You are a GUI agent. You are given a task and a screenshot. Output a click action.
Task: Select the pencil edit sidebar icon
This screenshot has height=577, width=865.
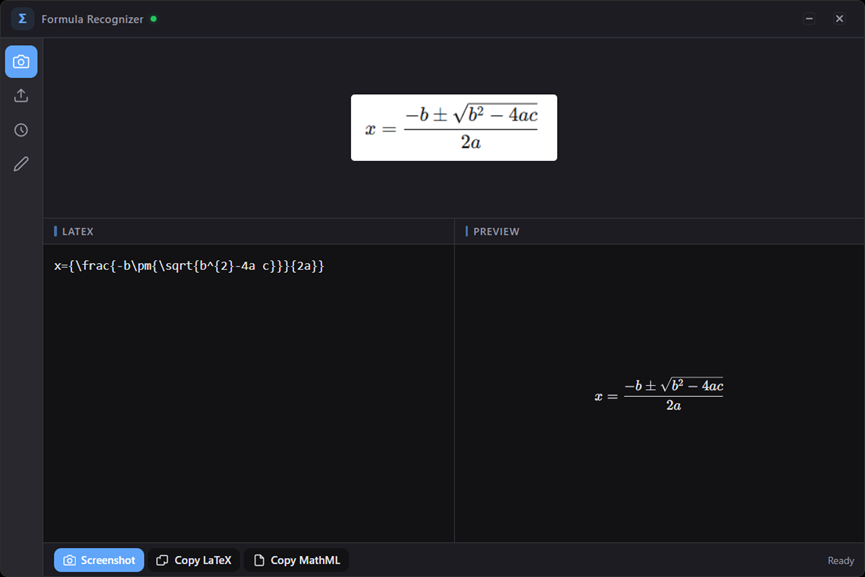(21, 164)
